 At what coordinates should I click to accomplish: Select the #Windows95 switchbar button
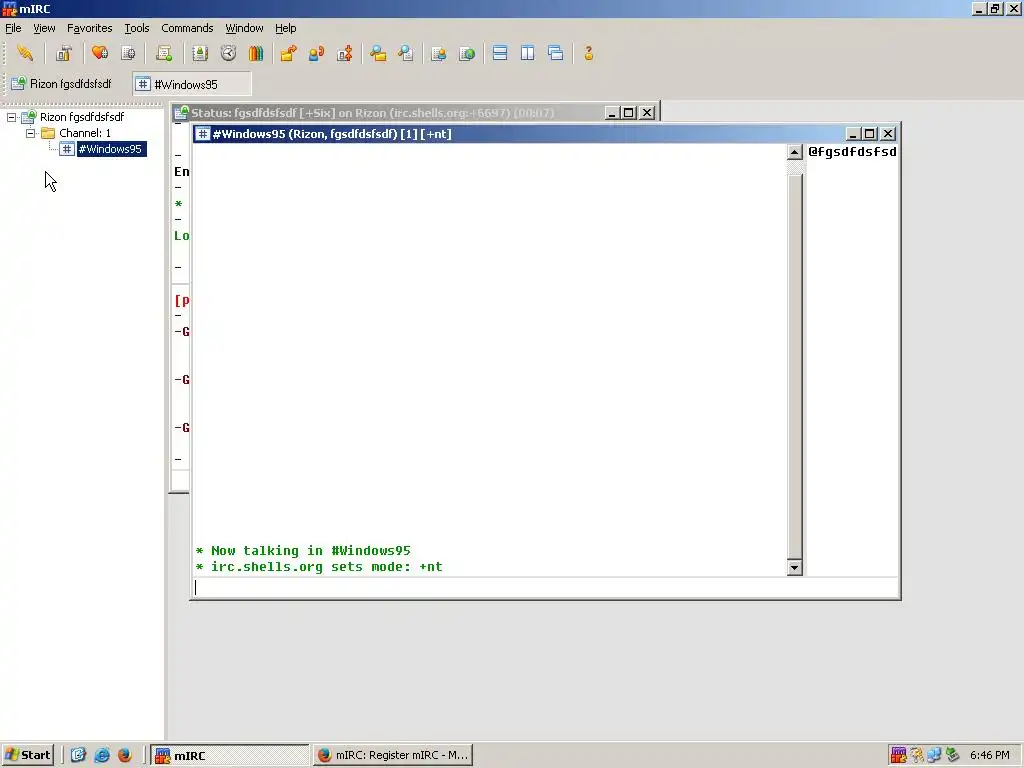click(x=192, y=84)
